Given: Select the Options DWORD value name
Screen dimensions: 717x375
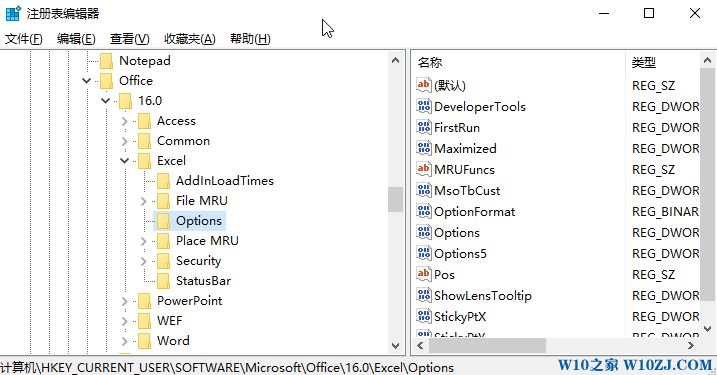Looking at the screenshot, I should (457, 232).
